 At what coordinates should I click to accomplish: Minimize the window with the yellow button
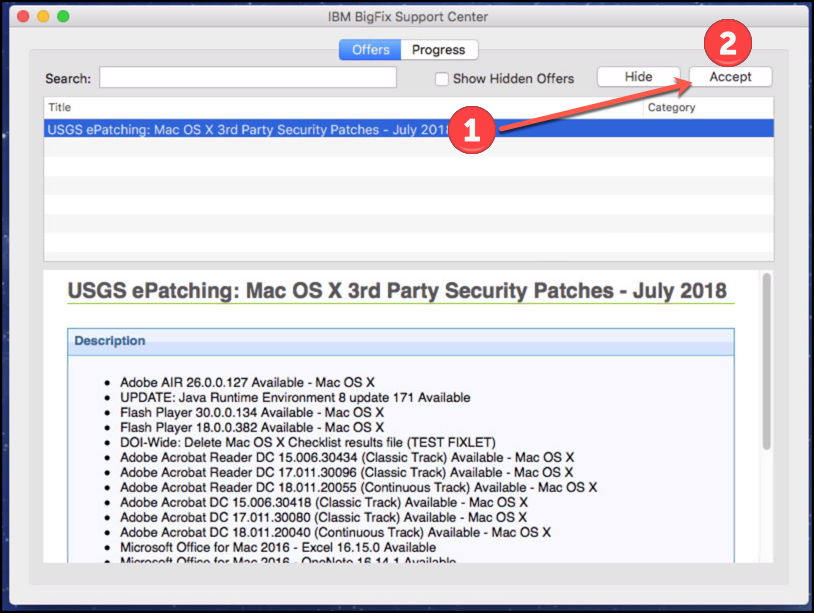[43, 16]
